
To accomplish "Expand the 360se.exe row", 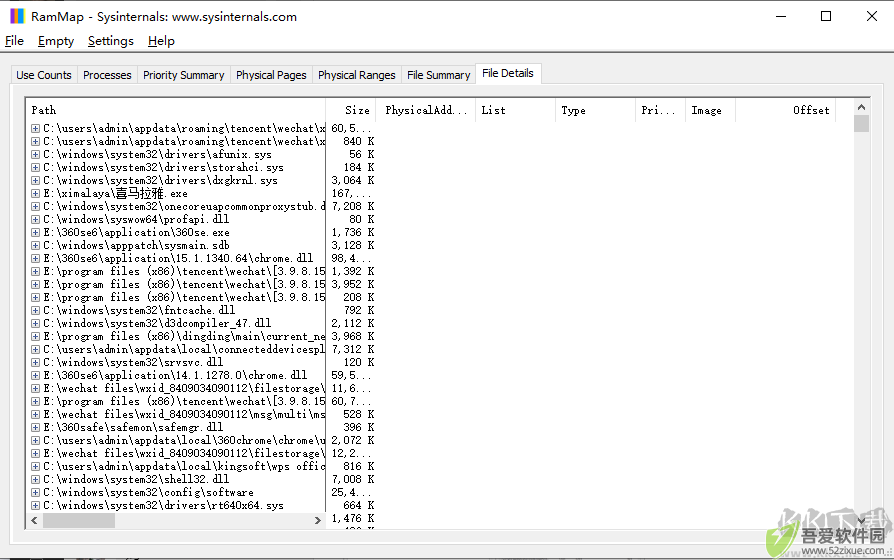I will point(35,233).
